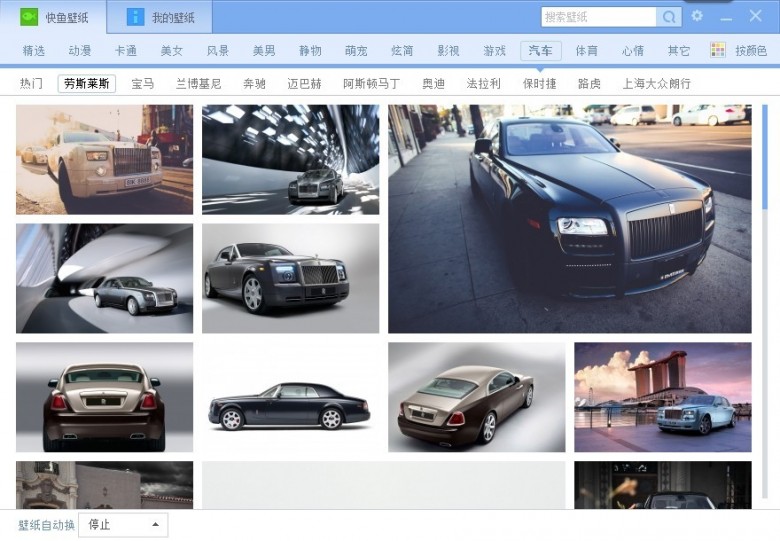This screenshot has height=541, width=780.
Task: Select the 其它 category
Action: click(x=679, y=51)
